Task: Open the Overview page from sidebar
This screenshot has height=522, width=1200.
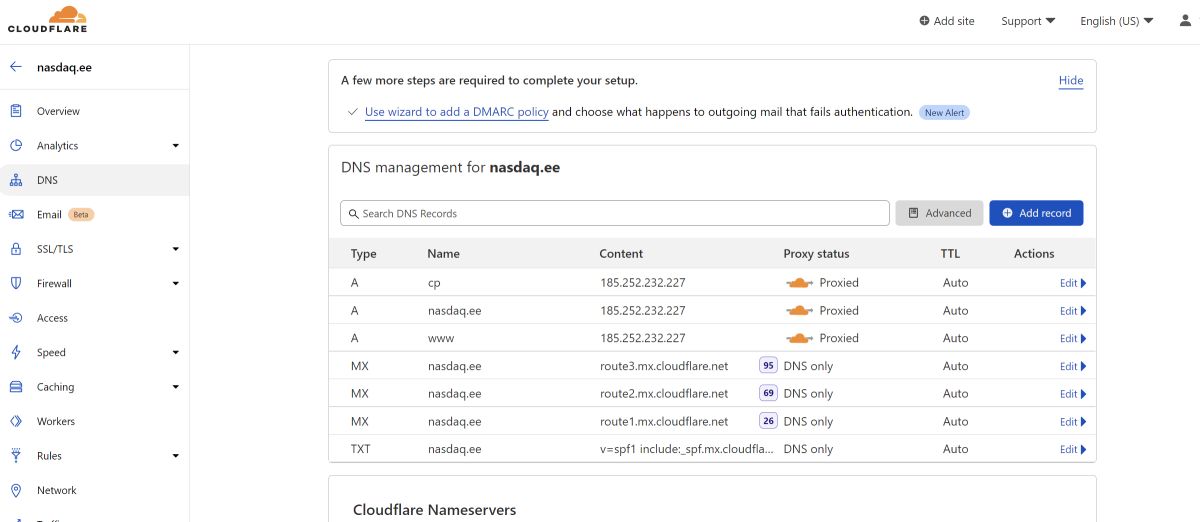Action: click(58, 111)
